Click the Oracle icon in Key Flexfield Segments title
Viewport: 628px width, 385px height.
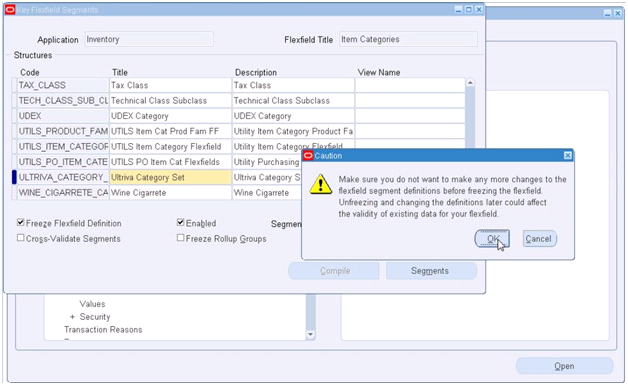(10, 10)
